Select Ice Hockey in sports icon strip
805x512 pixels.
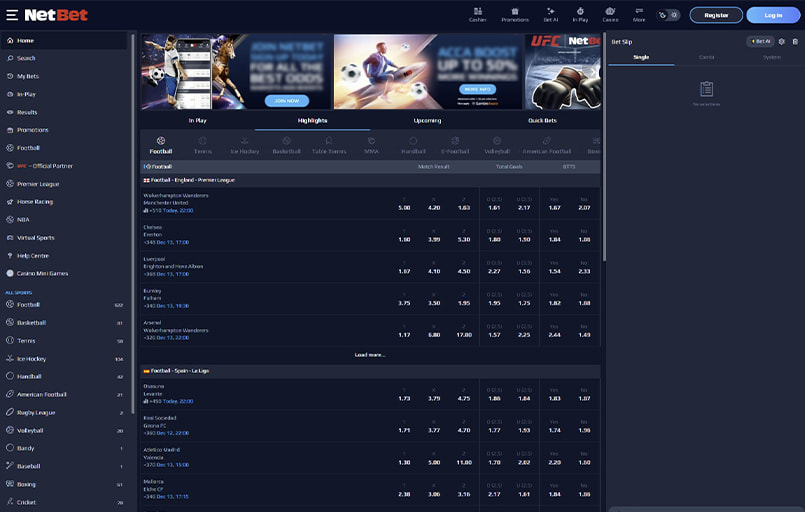pos(244,145)
